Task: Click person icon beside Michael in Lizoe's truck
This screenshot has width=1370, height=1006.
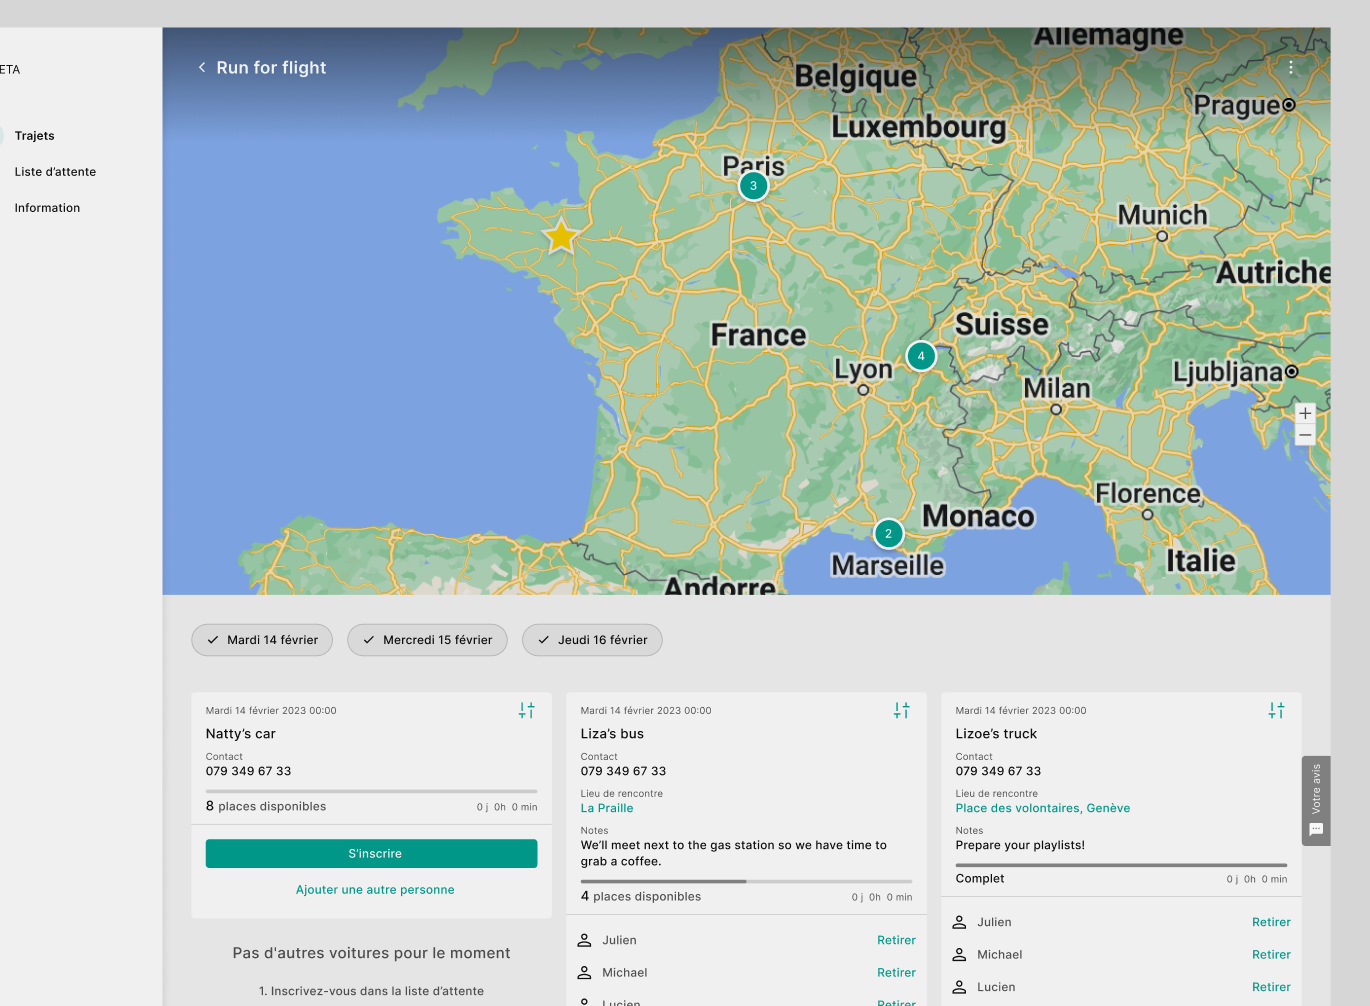Action: tap(959, 955)
